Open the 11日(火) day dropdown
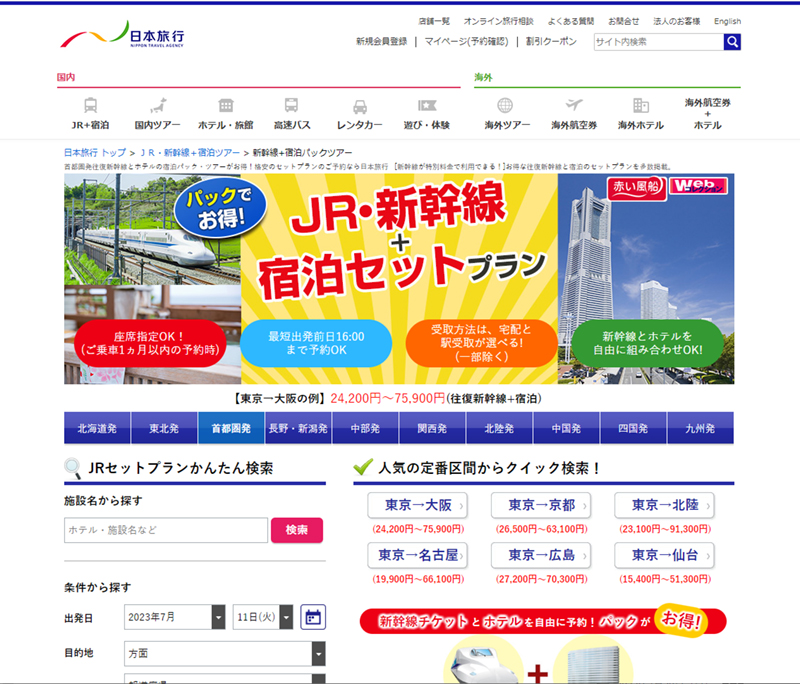This screenshot has height=684, width=800. coord(263,617)
